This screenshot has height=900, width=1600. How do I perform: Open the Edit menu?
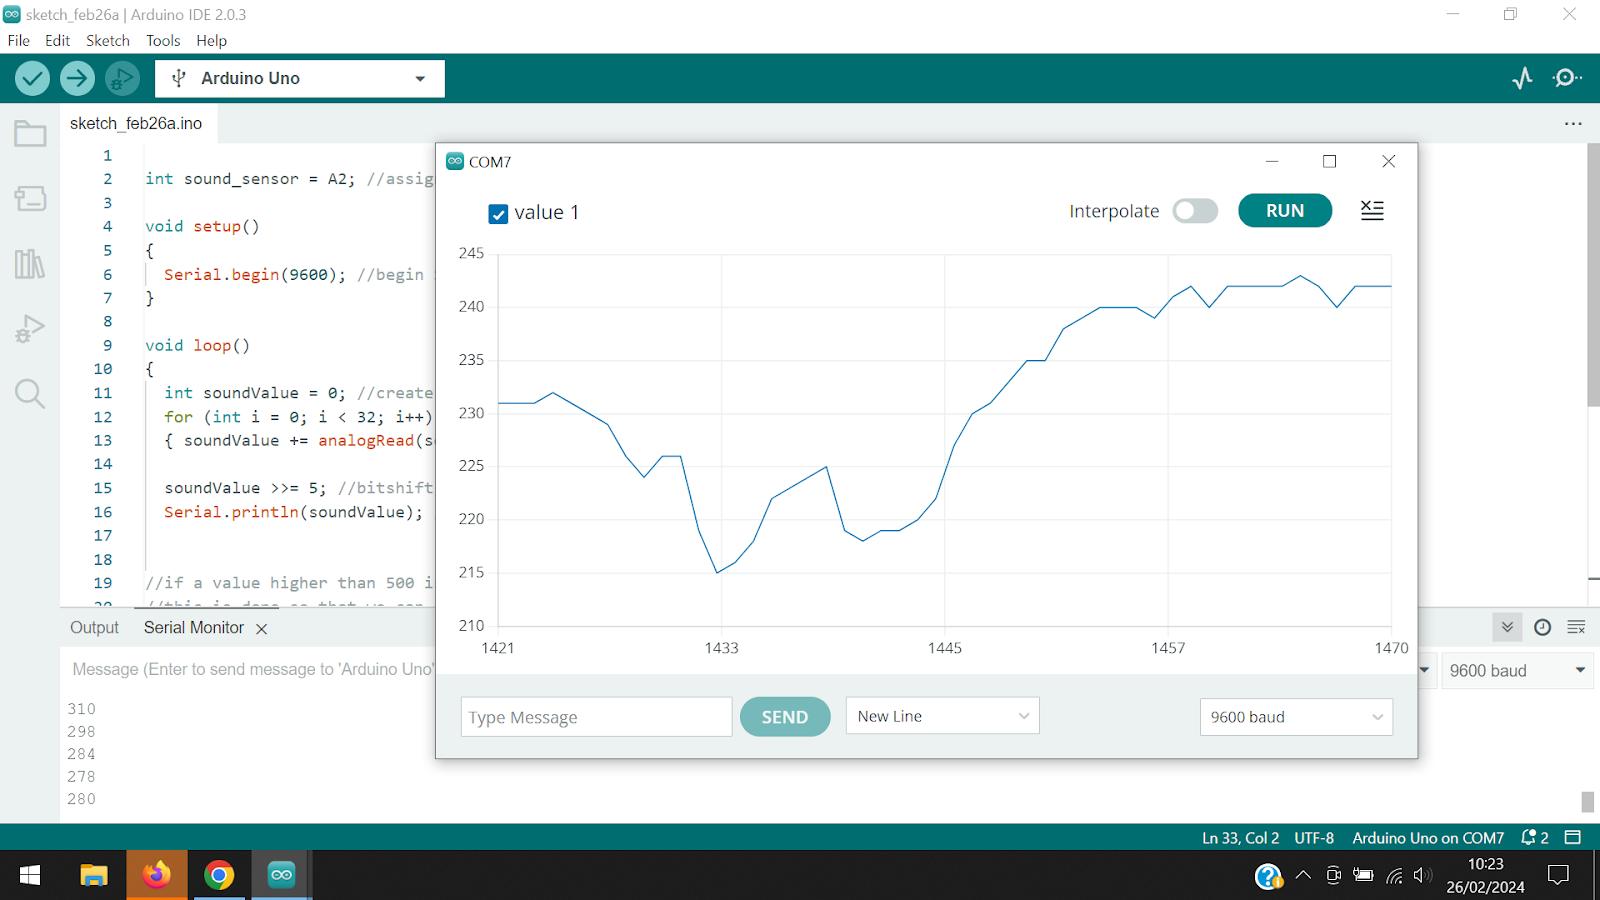pyautogui.click(x=57, y=41)
